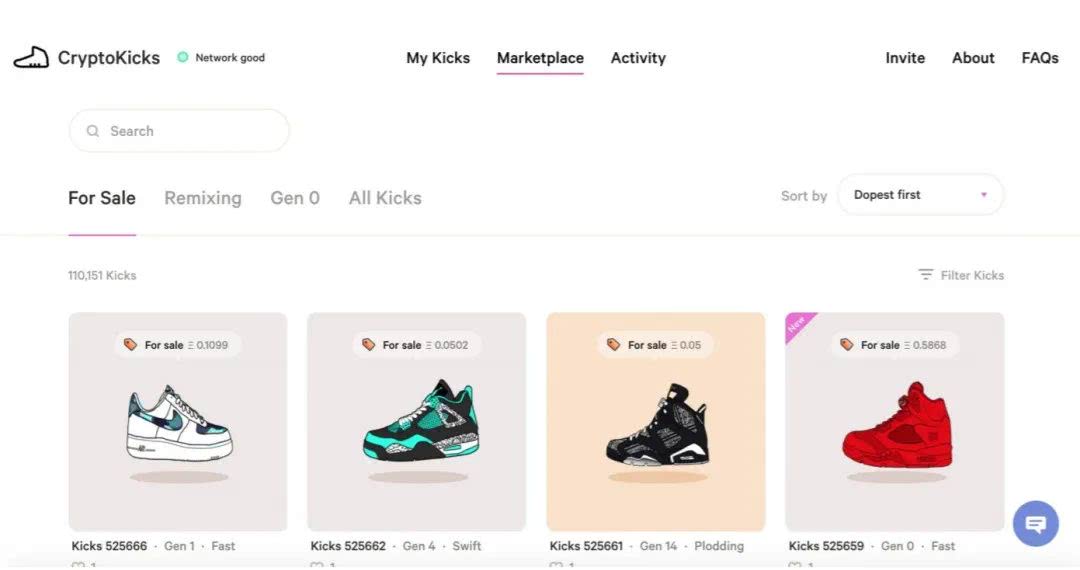1080x570 pixels.
Task: Open the chat support bubble
Action: tap(1035, 523)
